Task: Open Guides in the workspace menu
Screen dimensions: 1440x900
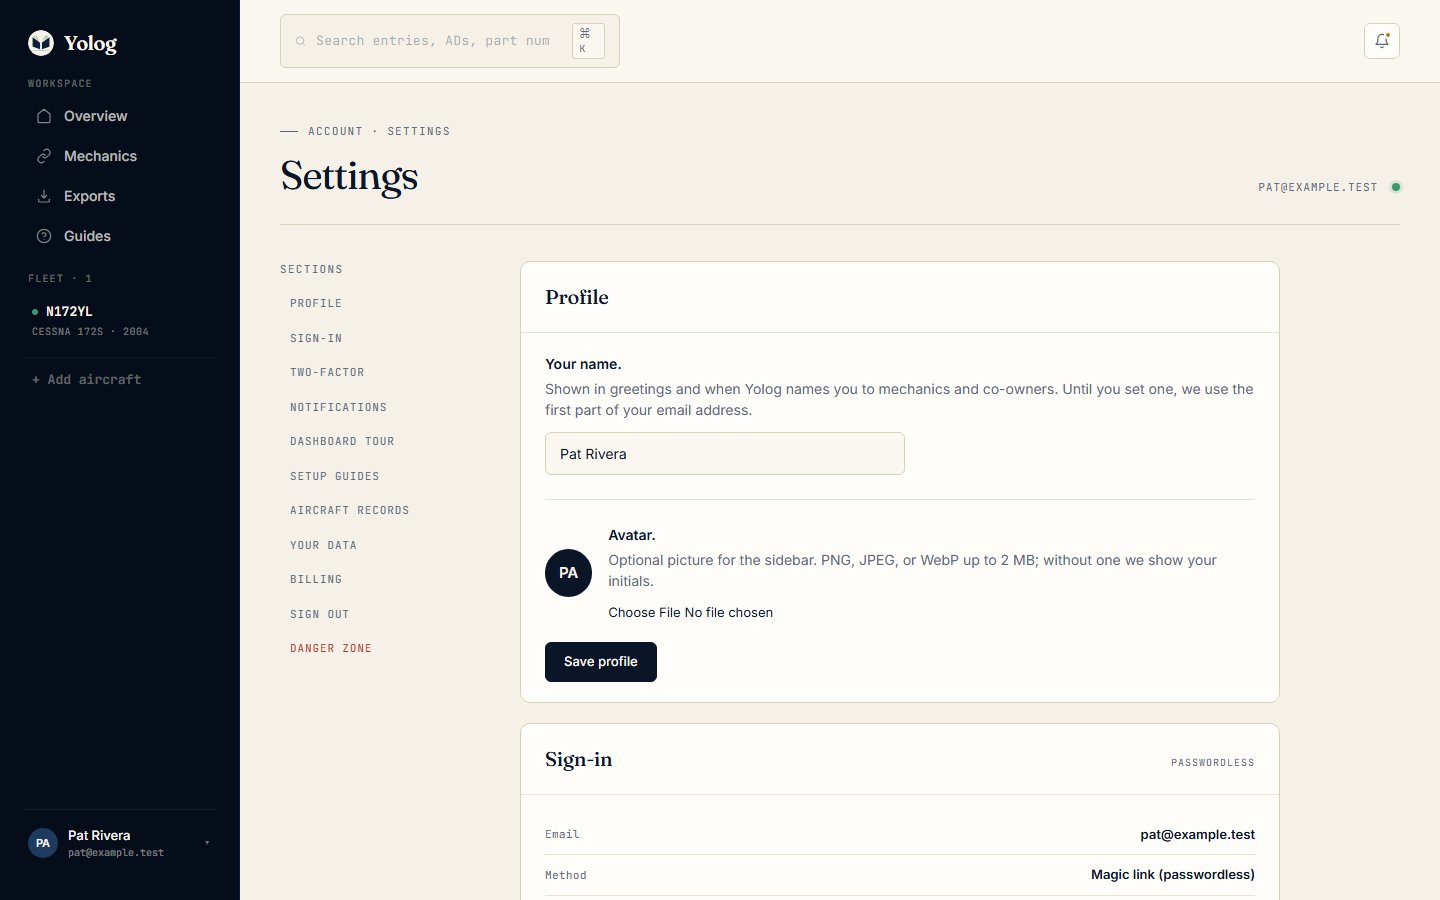Action: tap(120, 236)
